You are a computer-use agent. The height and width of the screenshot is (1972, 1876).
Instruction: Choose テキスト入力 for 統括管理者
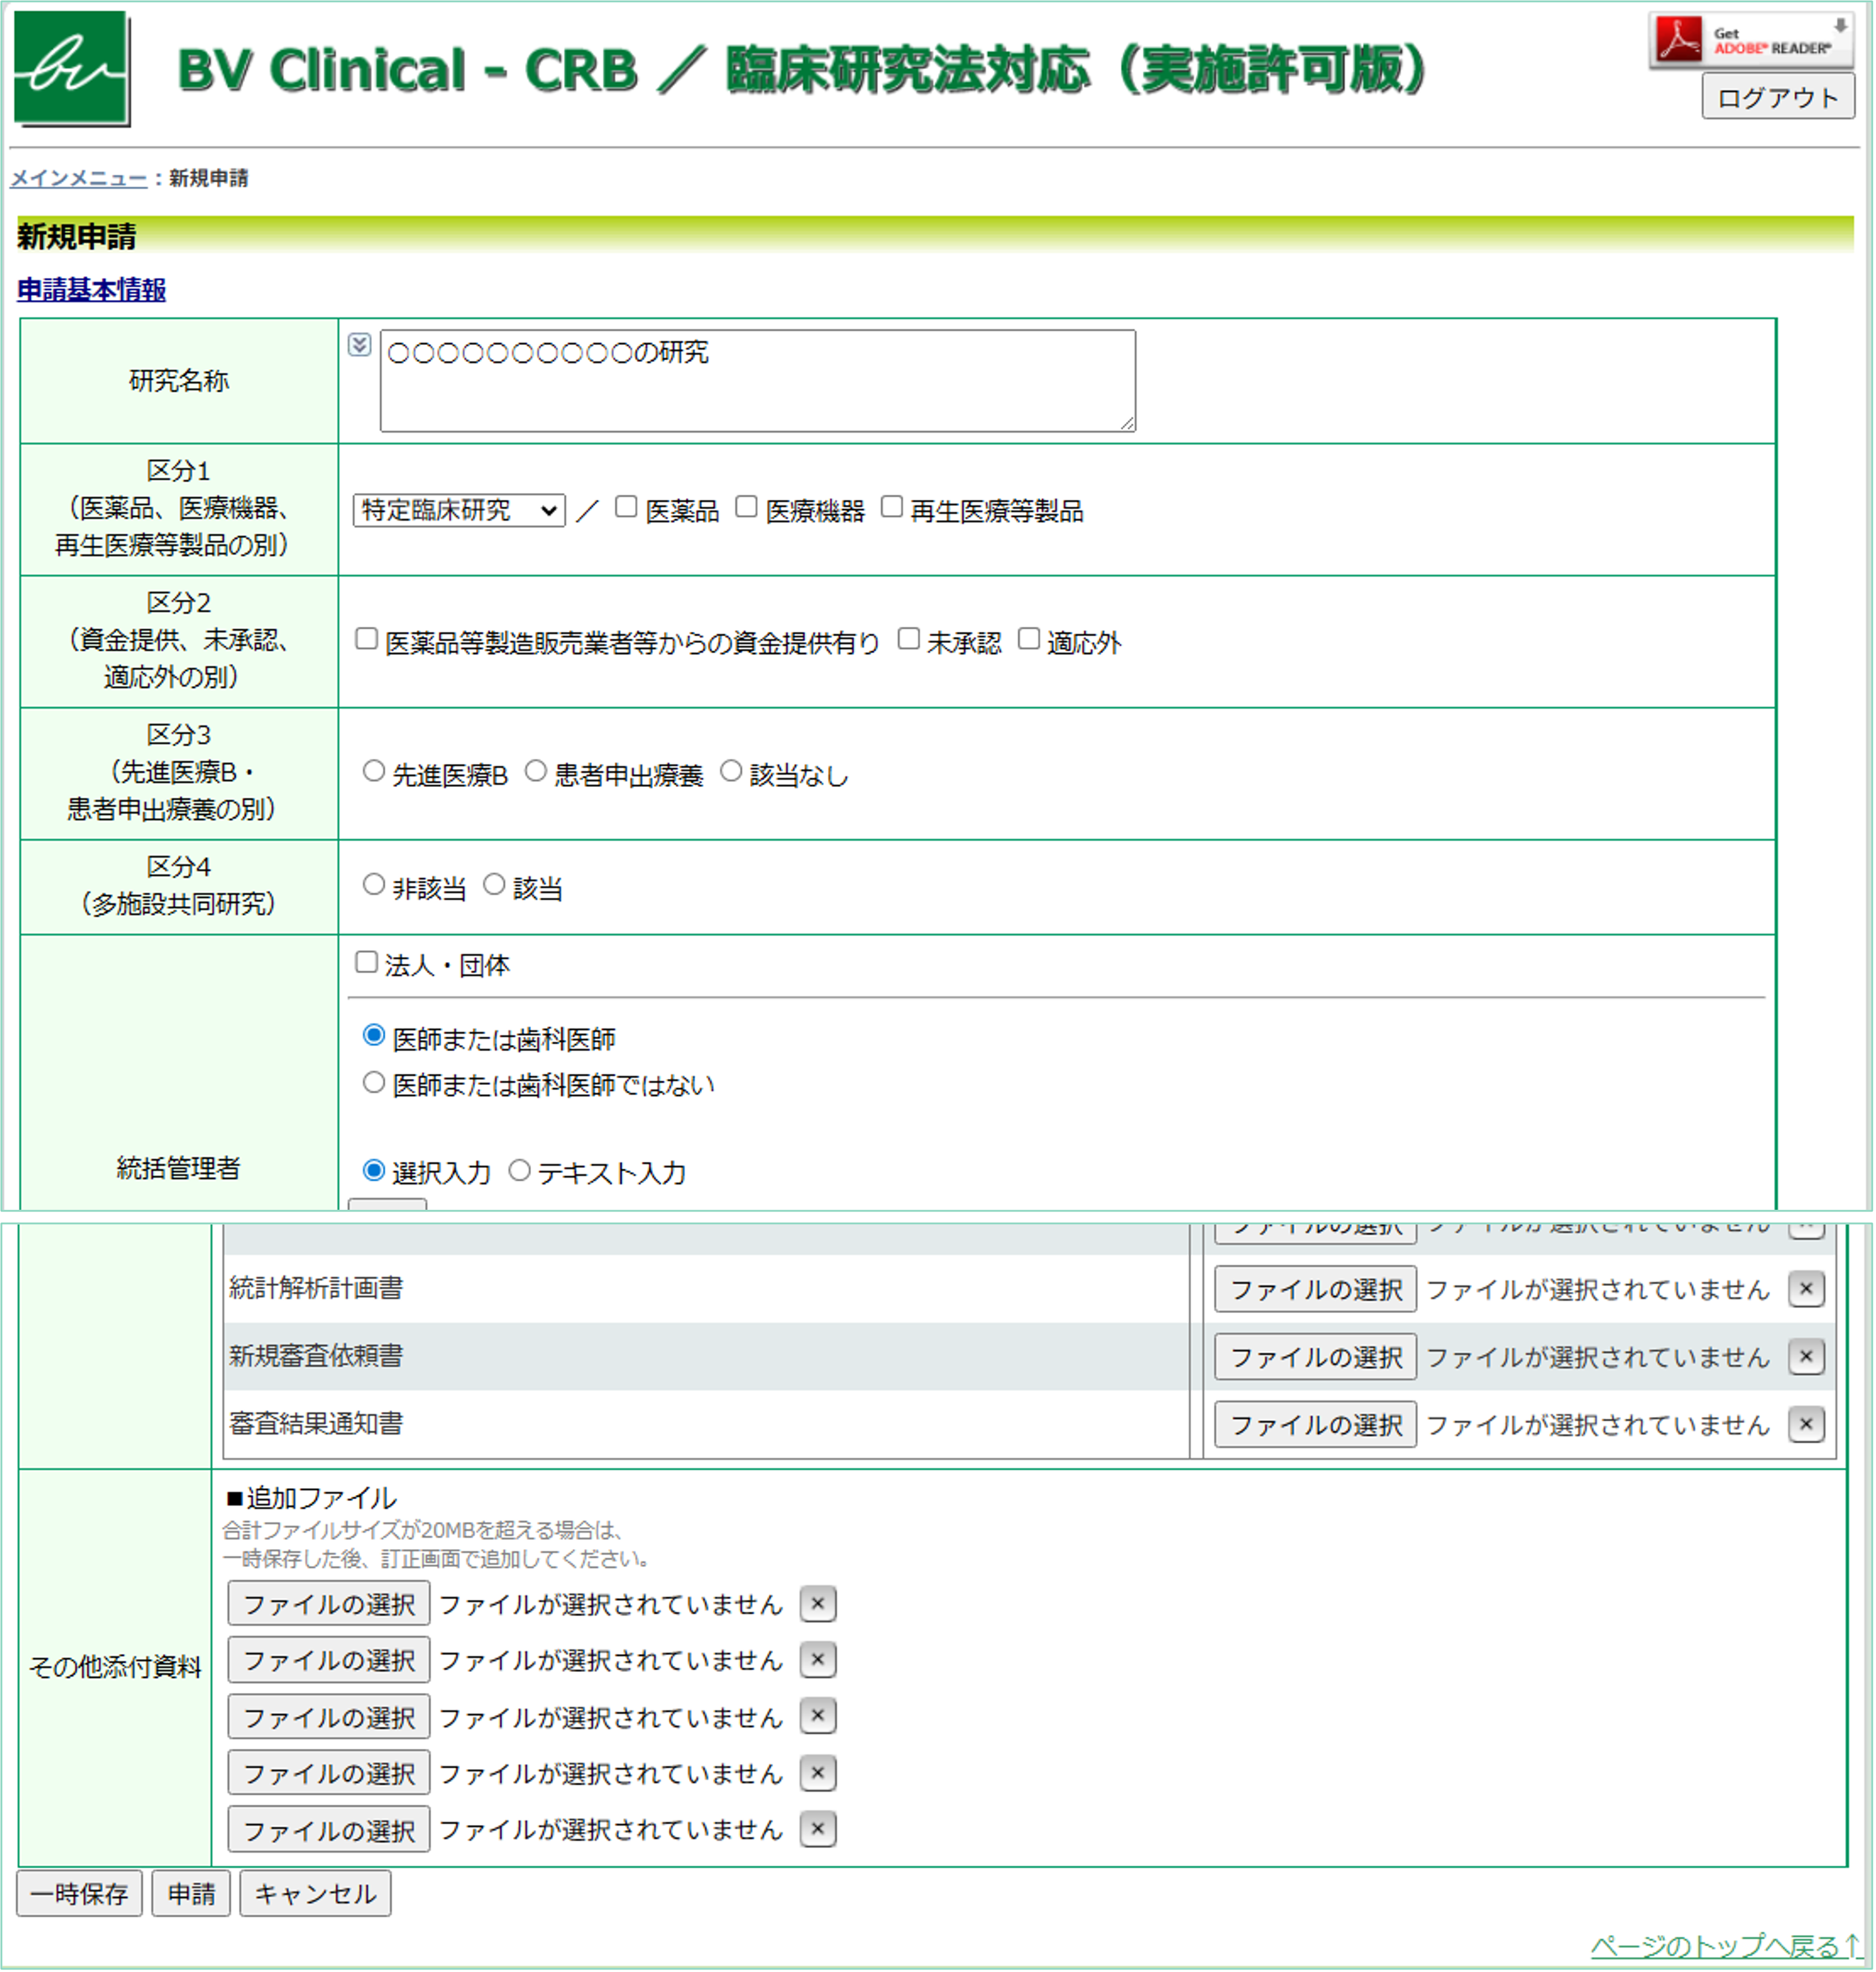coord(519,1170)
